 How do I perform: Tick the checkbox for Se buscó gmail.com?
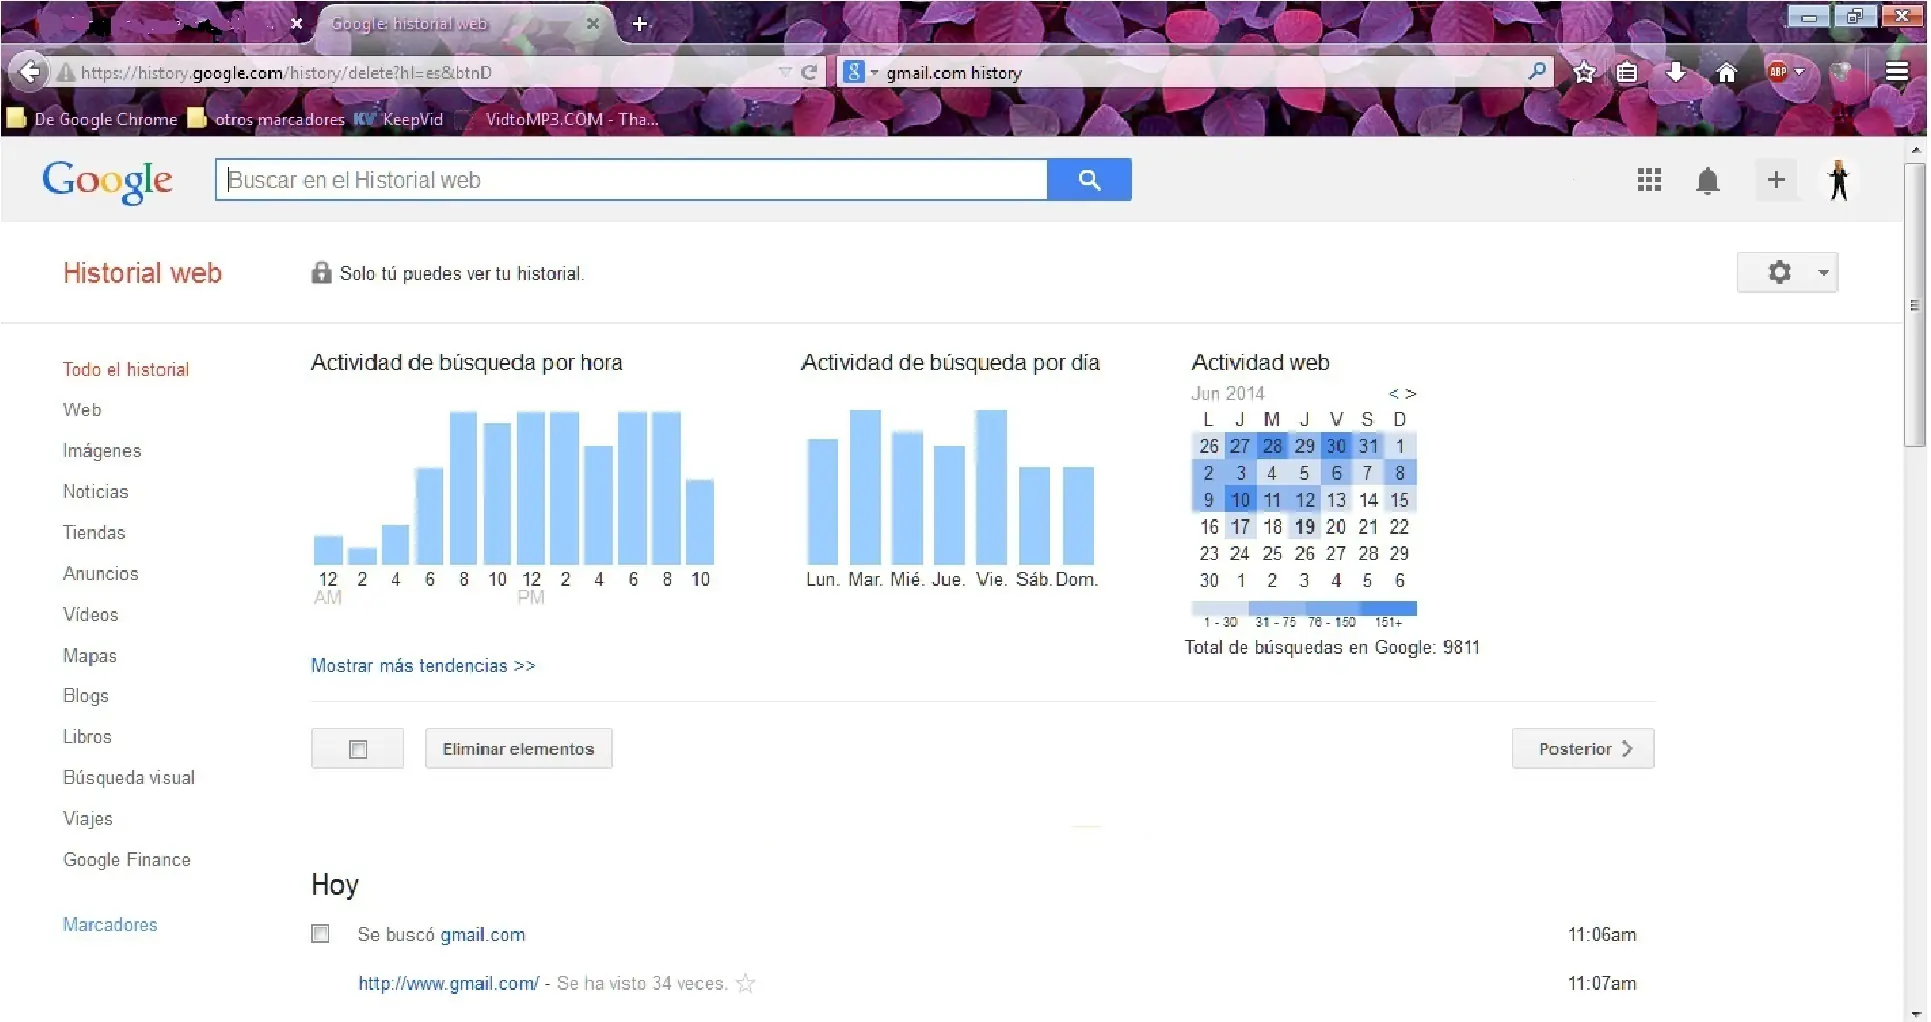tap(320, 934)
